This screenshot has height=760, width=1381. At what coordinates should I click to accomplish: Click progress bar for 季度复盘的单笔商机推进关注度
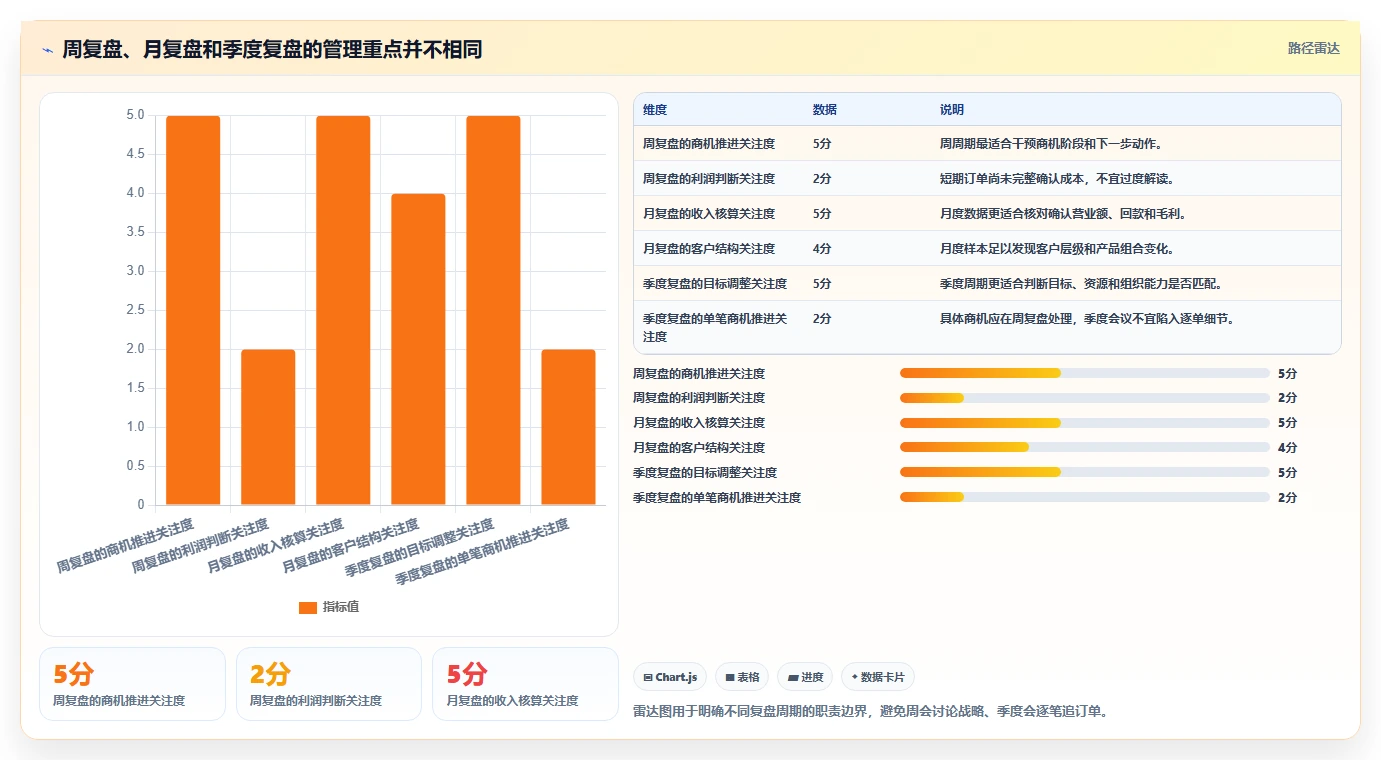(x=1084, y=497)
